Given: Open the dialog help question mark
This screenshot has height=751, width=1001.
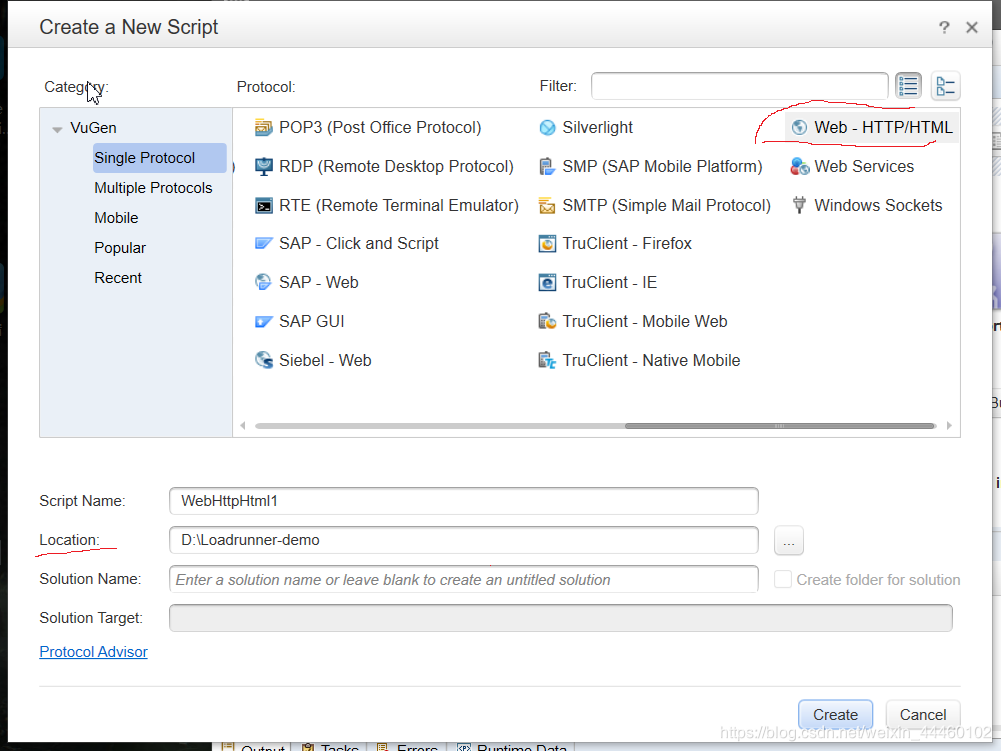Looking at the screenshot, I should (x=944, y=27).
